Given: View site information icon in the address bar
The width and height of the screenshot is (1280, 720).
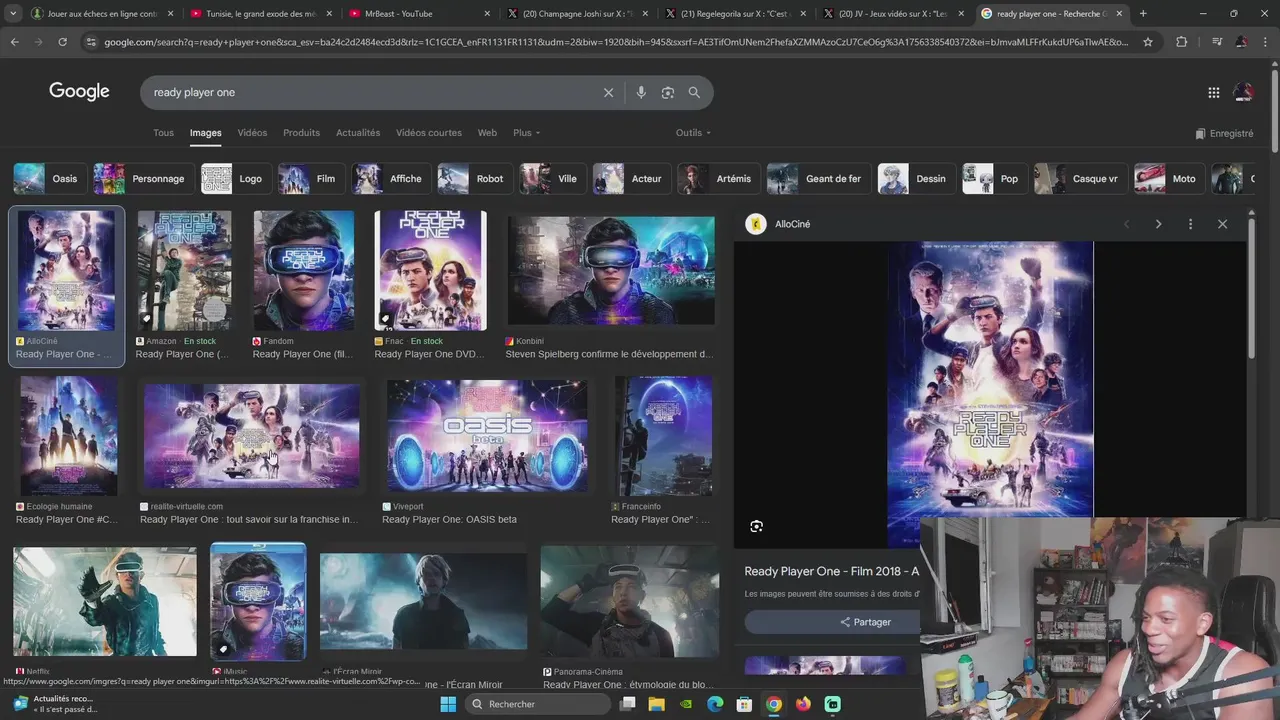Looking at the screenshot, I should click(91, 42).
